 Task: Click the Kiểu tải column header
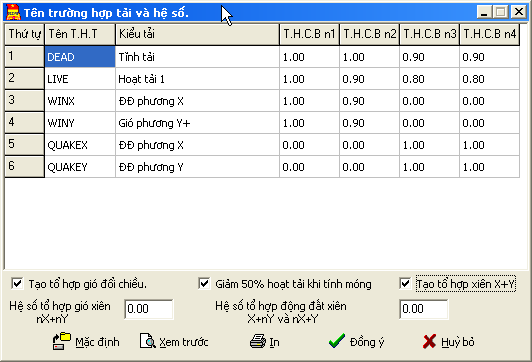[197, 34]
